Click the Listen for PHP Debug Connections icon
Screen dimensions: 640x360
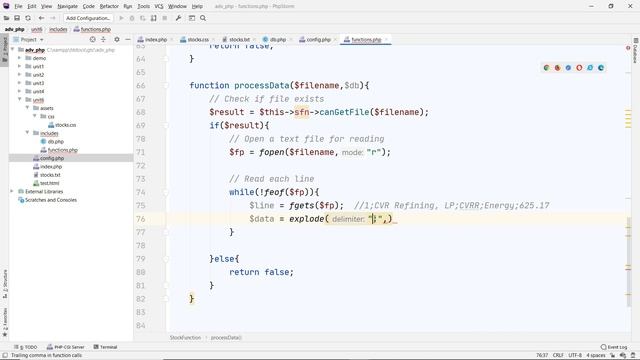coord(153,18)
